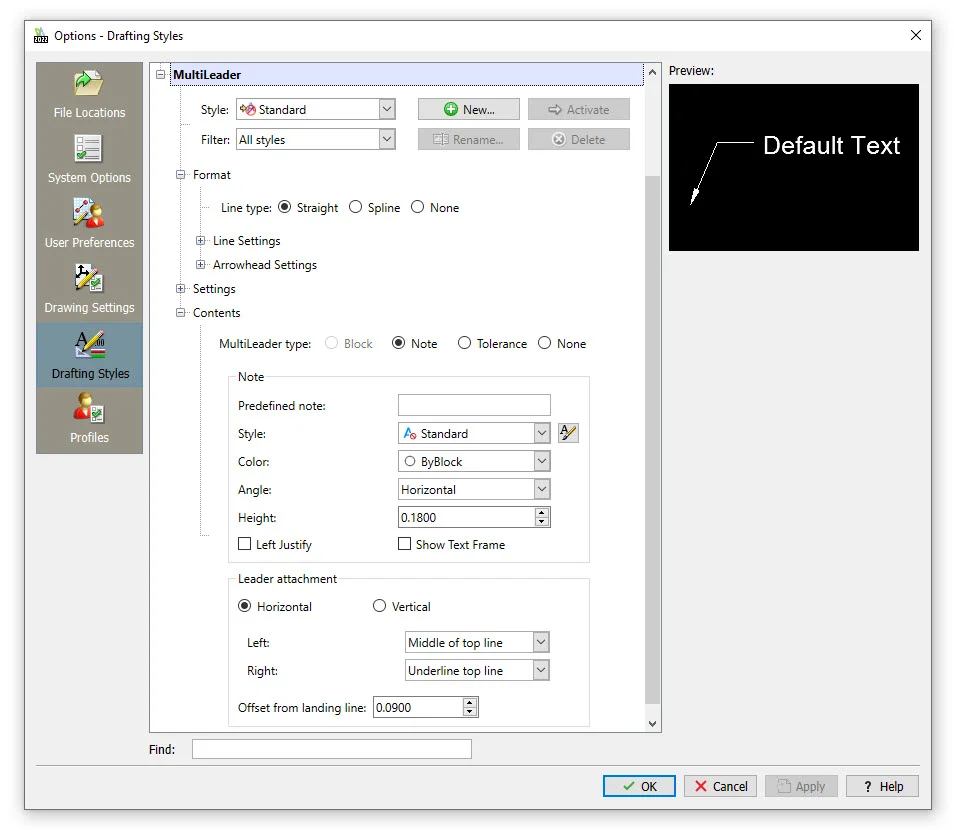
Task: Open the Angle Horizontal dropdown
Action: [x=541, y=490]
